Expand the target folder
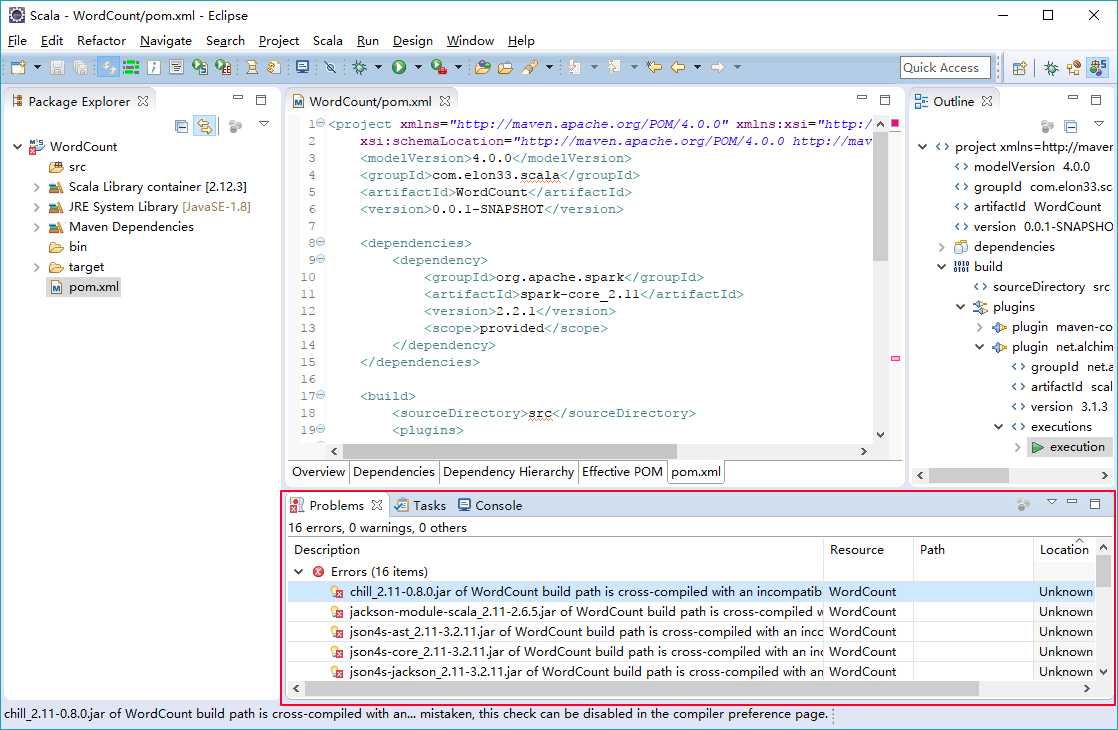Viewport: 1118px width, 730px height. point(36,267)
